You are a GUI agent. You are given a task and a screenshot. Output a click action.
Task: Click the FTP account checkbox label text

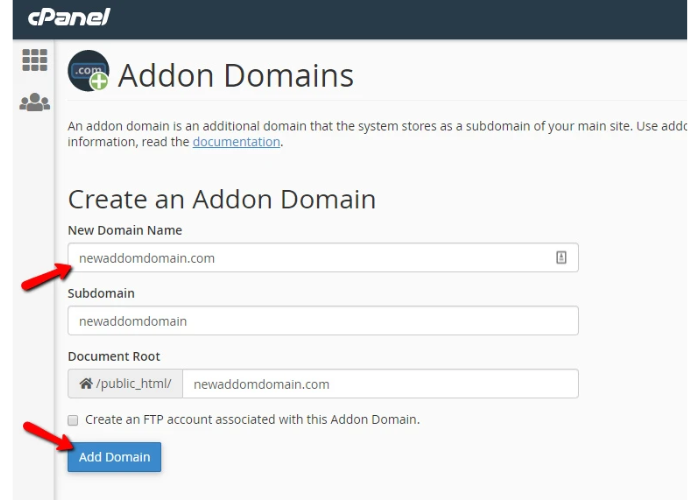point(253,420)
